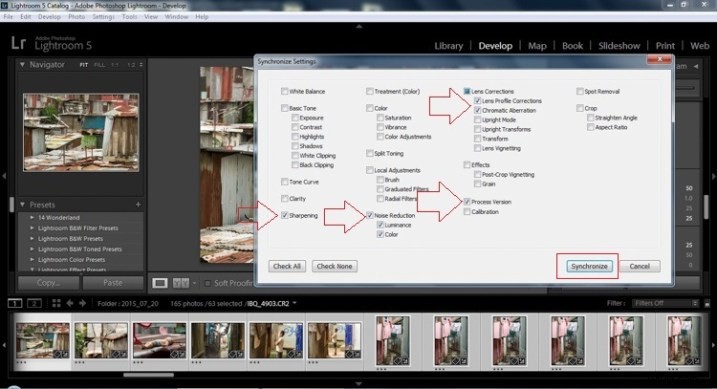Toggle the Soft Proofing checkbox
Viewport: 717px width, 389px height.
(207, 283)
